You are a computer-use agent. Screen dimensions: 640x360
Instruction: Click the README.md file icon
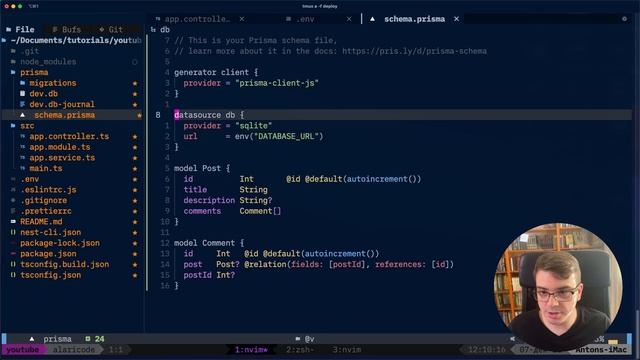point(13,221)
